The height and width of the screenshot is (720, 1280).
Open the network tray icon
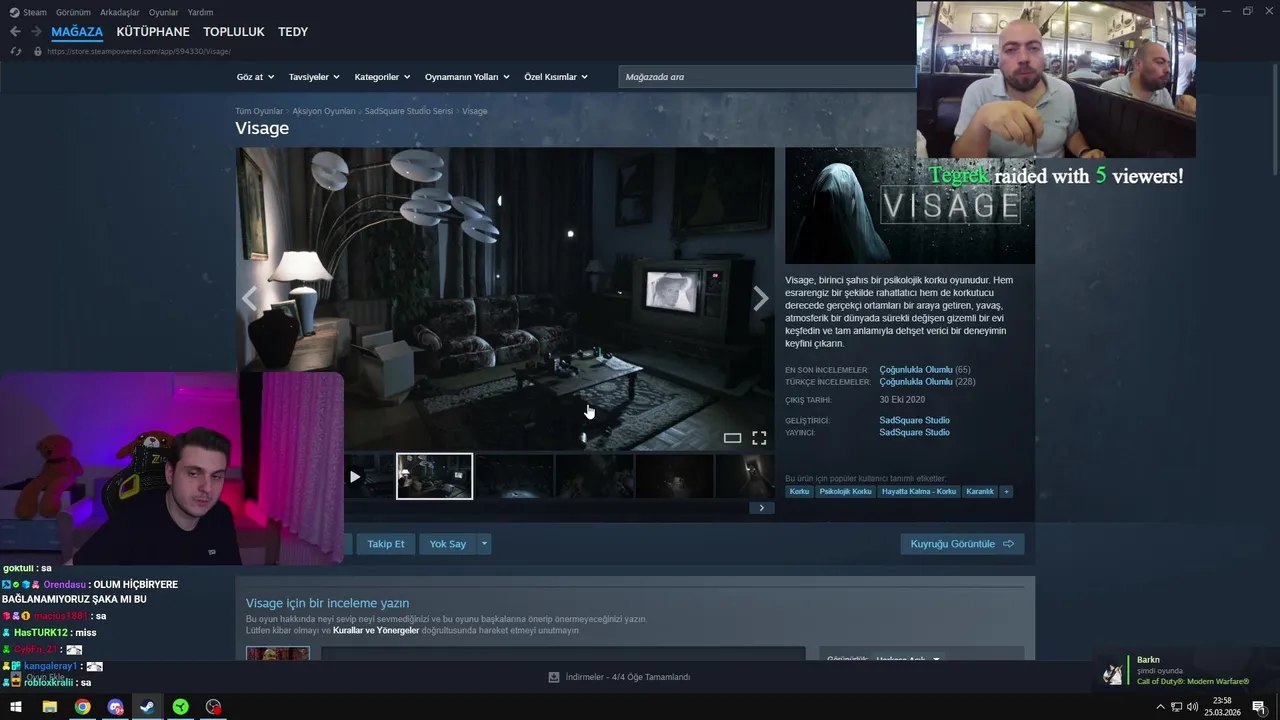pos(1176,707)
